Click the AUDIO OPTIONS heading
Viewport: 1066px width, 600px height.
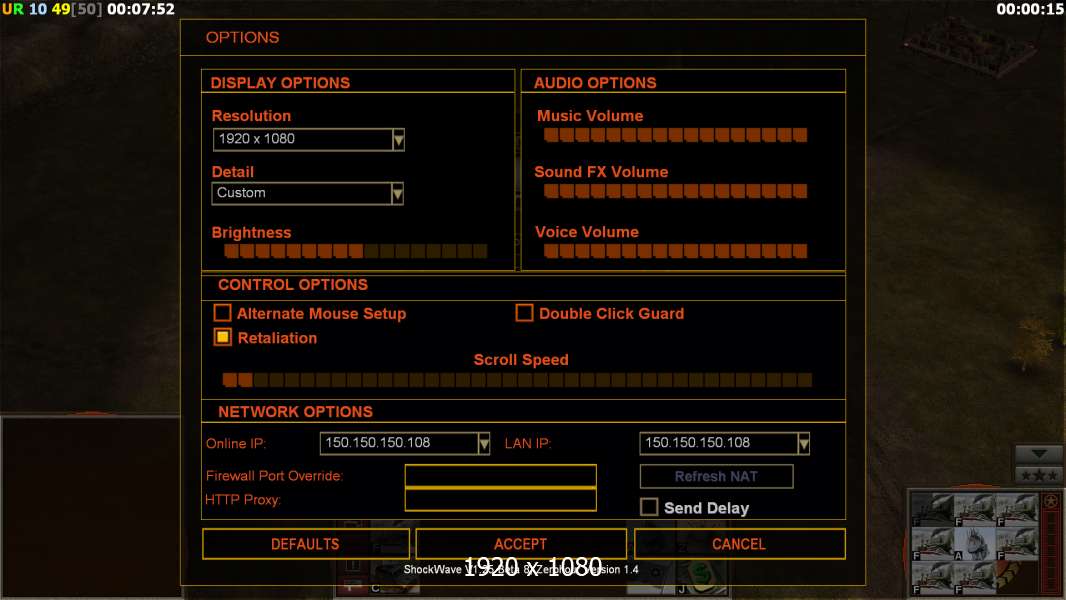tap(595, 83)
